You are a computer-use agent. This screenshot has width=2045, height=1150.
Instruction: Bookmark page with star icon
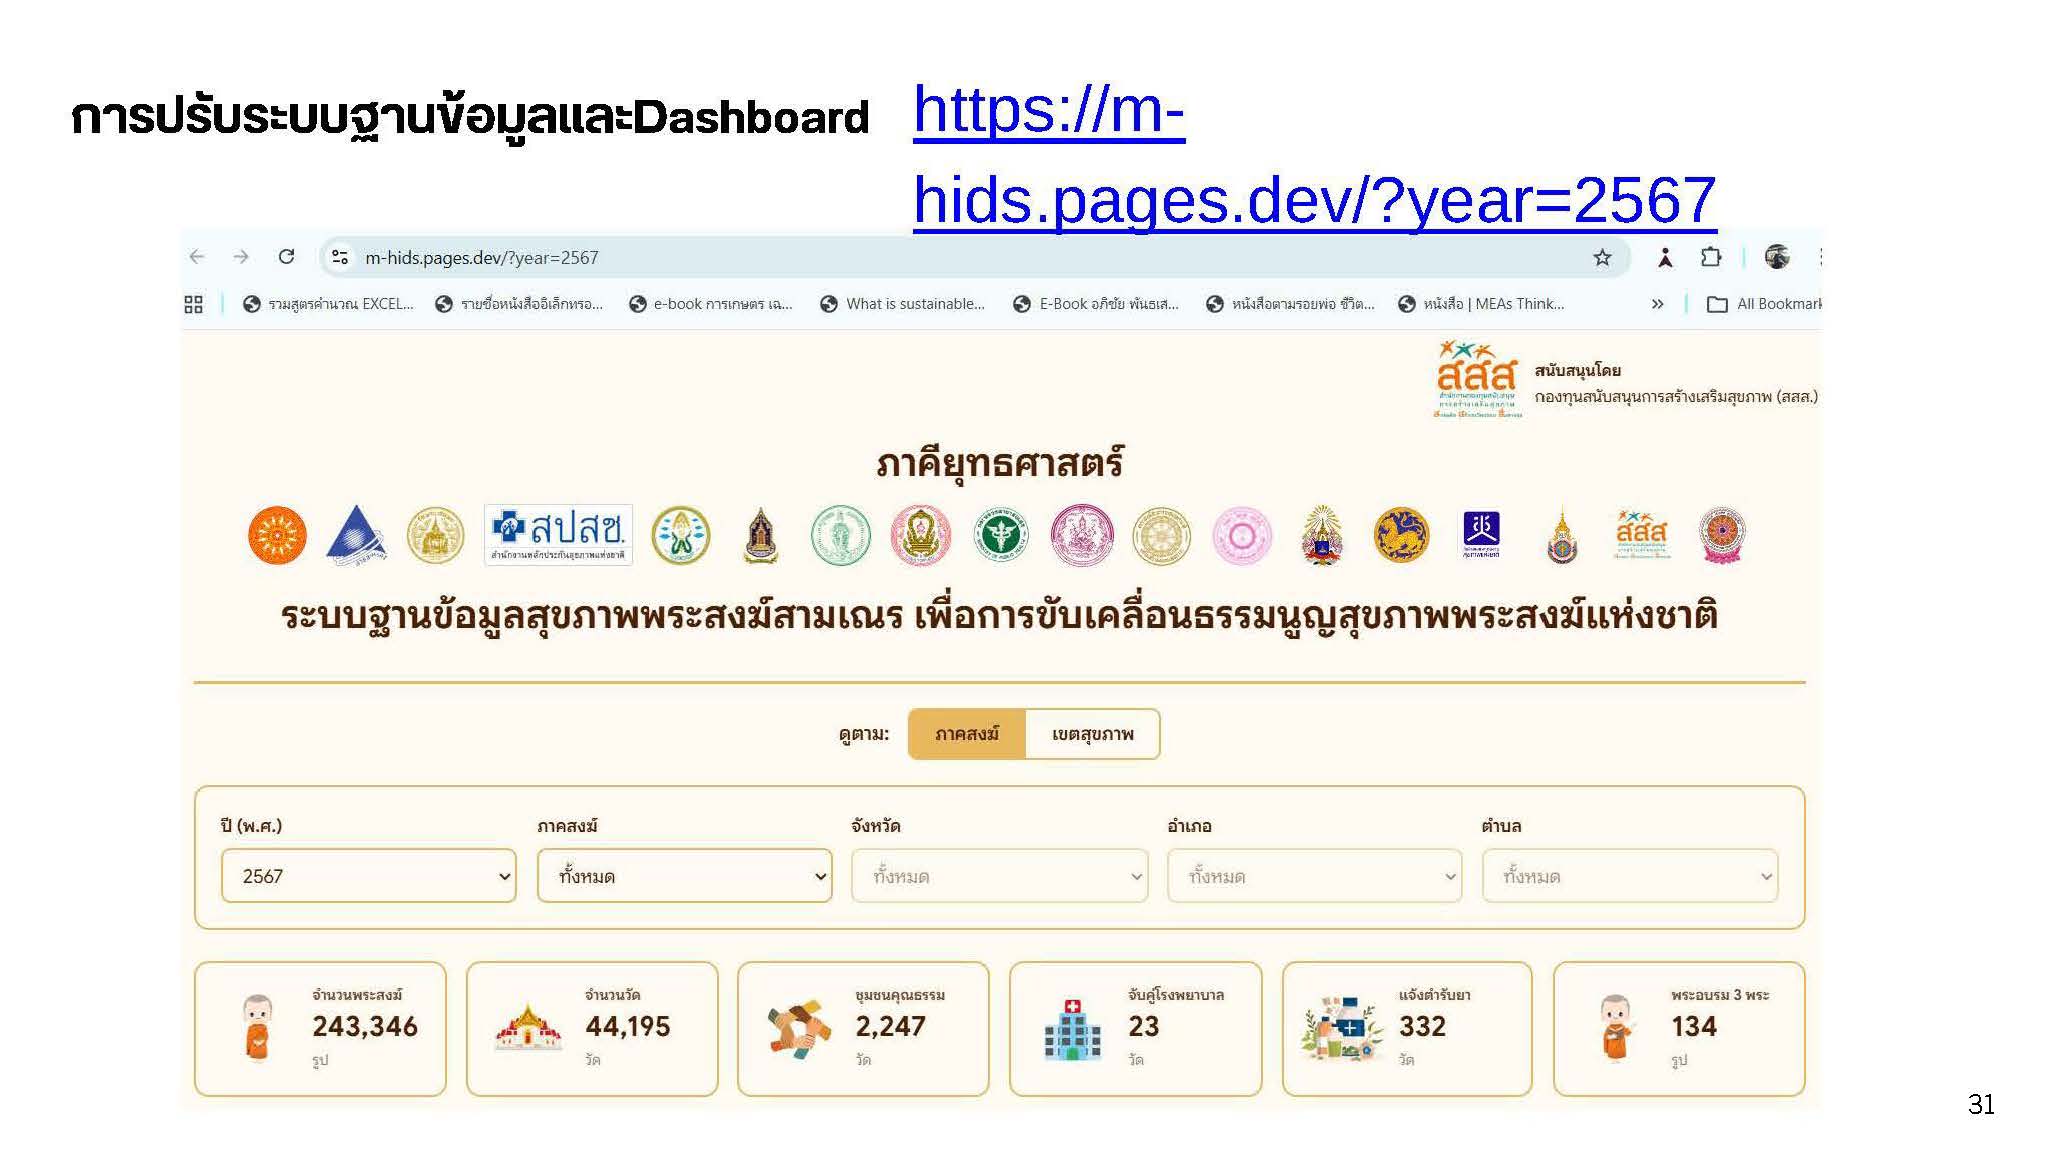(x=1602, y=258)
